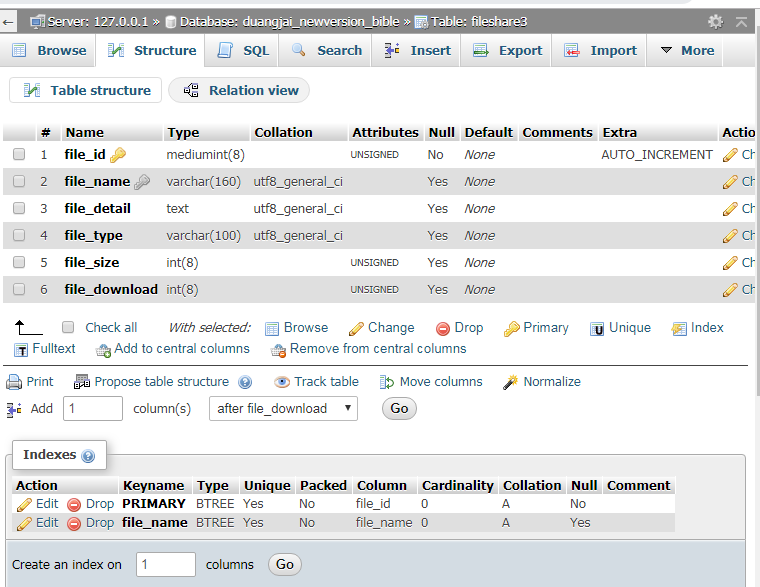
Task: Open the 'after file_download' position dropdown
Action: [283, 408]
